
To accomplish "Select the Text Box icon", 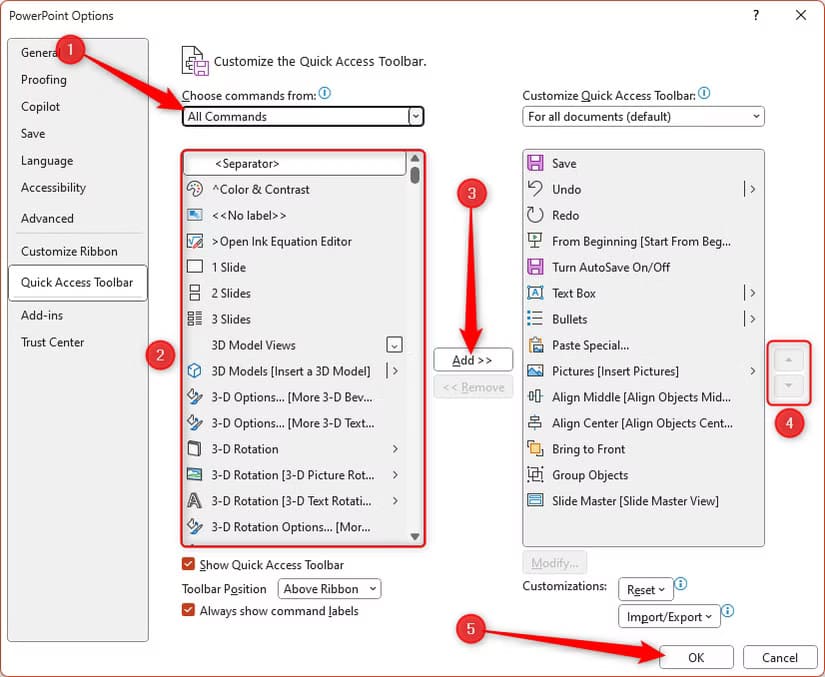I will click(x=535, y=292).
